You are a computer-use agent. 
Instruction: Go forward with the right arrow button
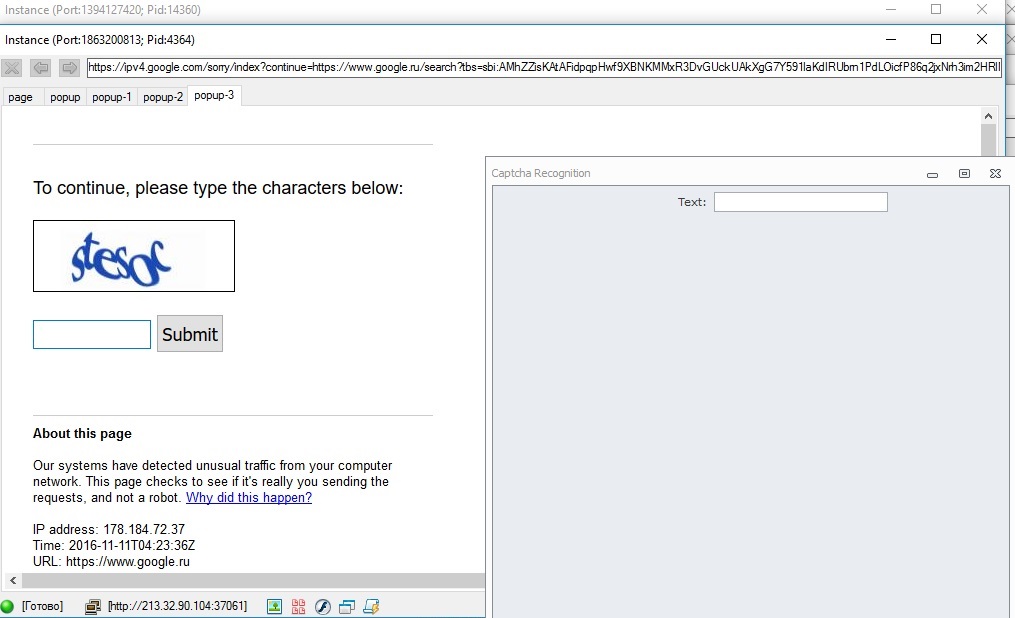(x=69, y=67)
